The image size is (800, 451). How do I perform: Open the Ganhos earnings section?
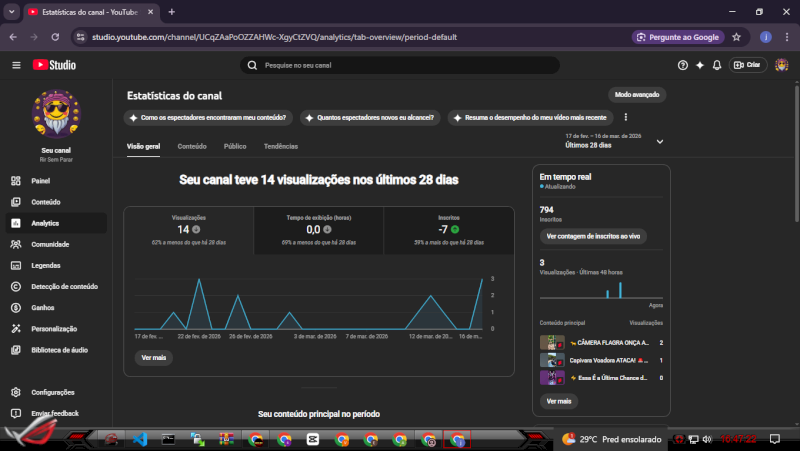click(x=43, y=307)
